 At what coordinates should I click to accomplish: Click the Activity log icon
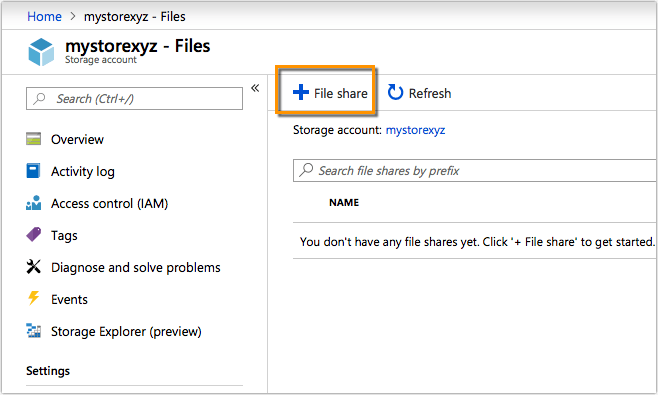click(x=34, y=171)
